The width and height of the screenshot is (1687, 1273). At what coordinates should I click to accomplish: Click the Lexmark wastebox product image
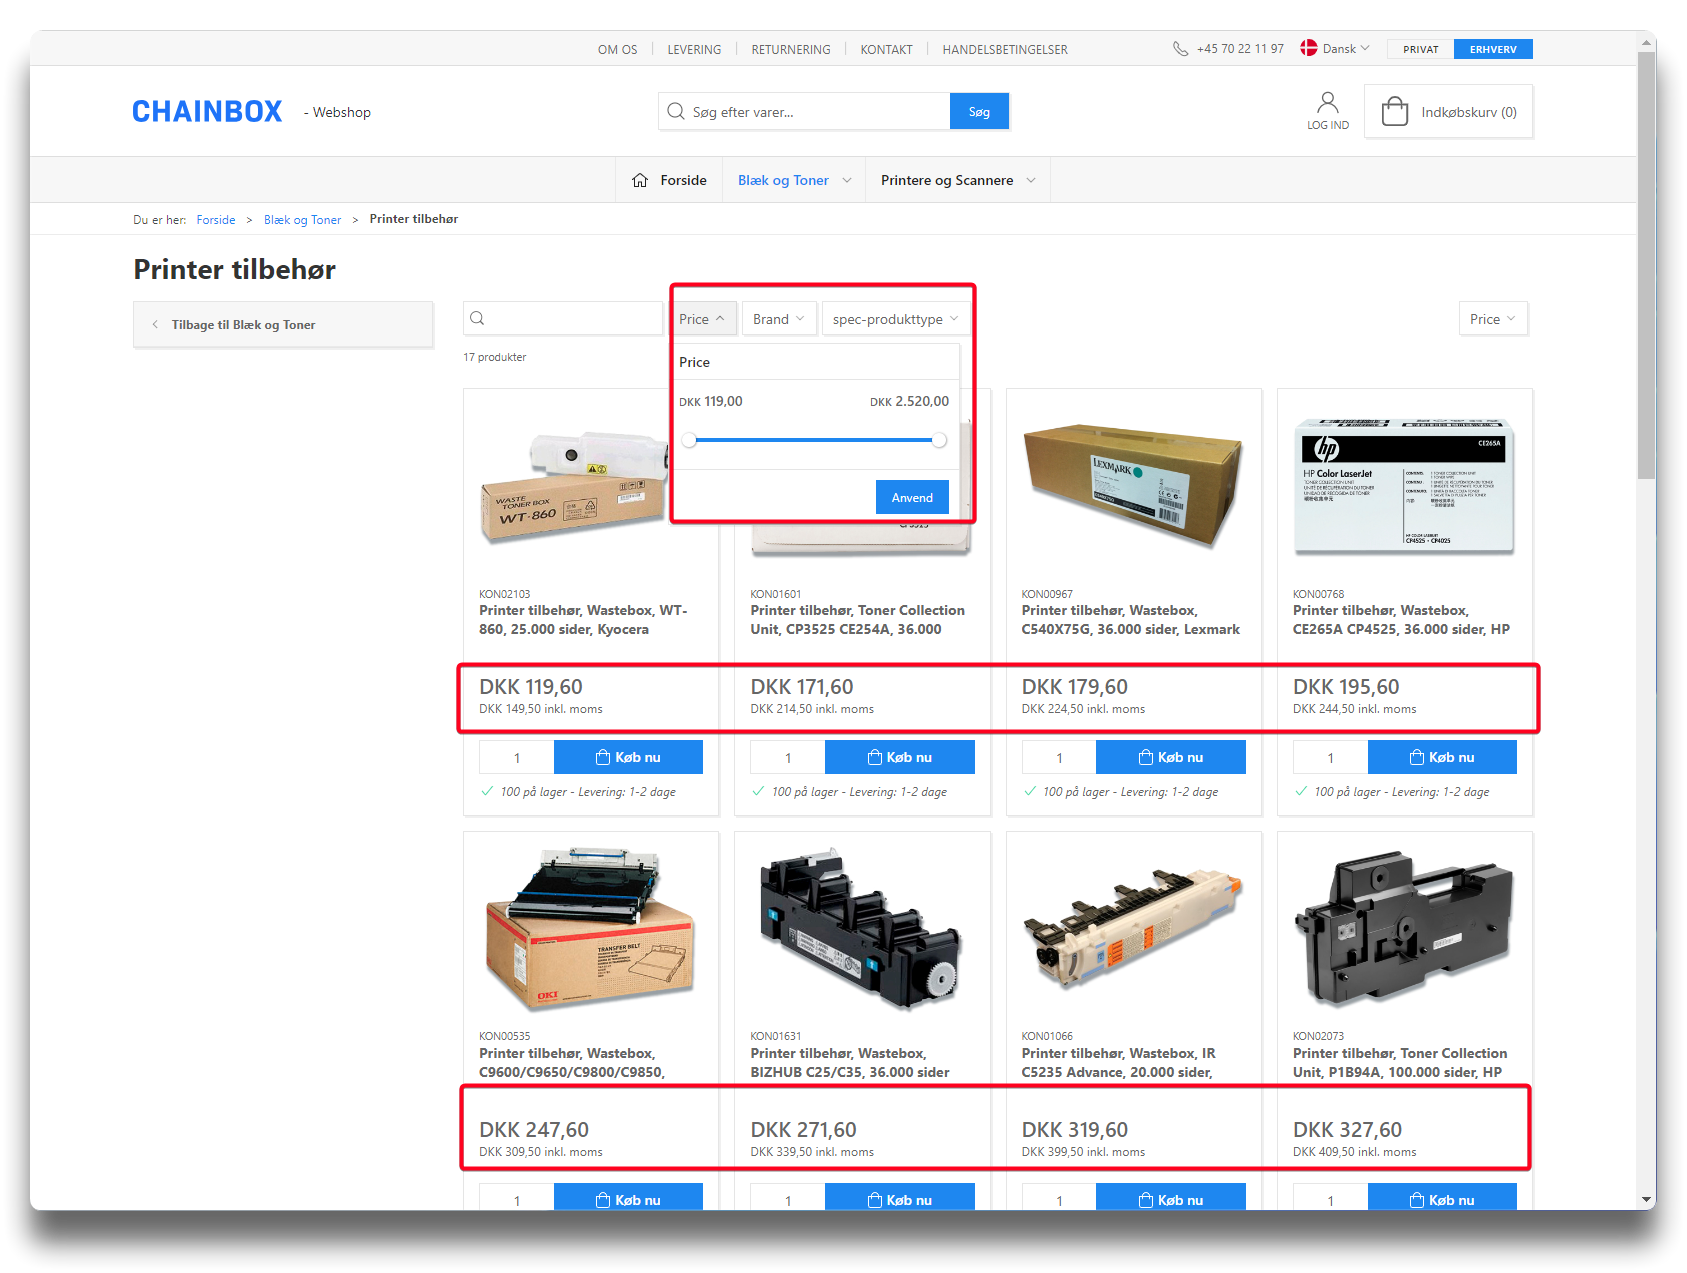tap(1133, 485)
